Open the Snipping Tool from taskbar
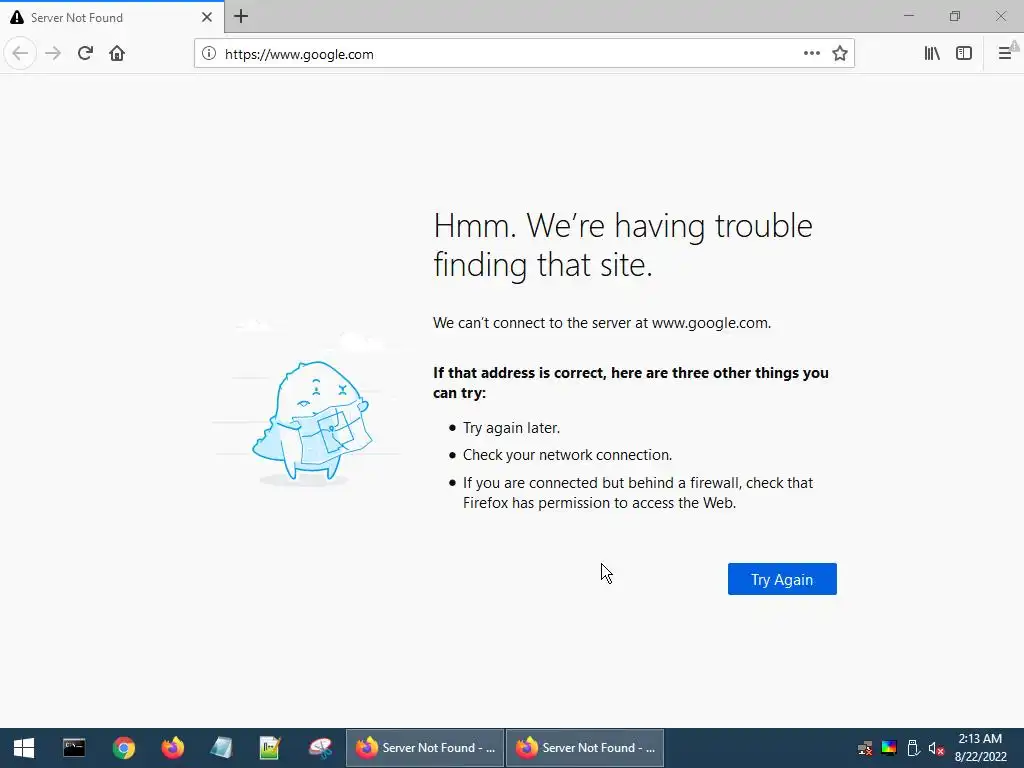The height and width of the screenshot is (768, 1024). (320, 748)
